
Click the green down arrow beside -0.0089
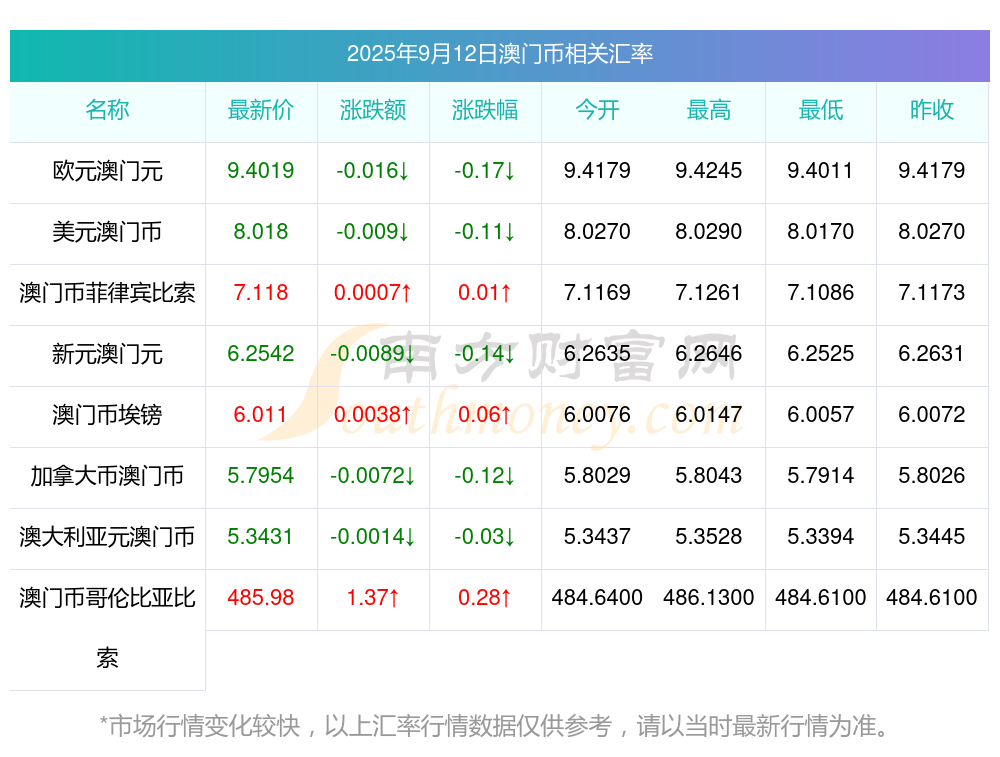[x=409, y=355]
